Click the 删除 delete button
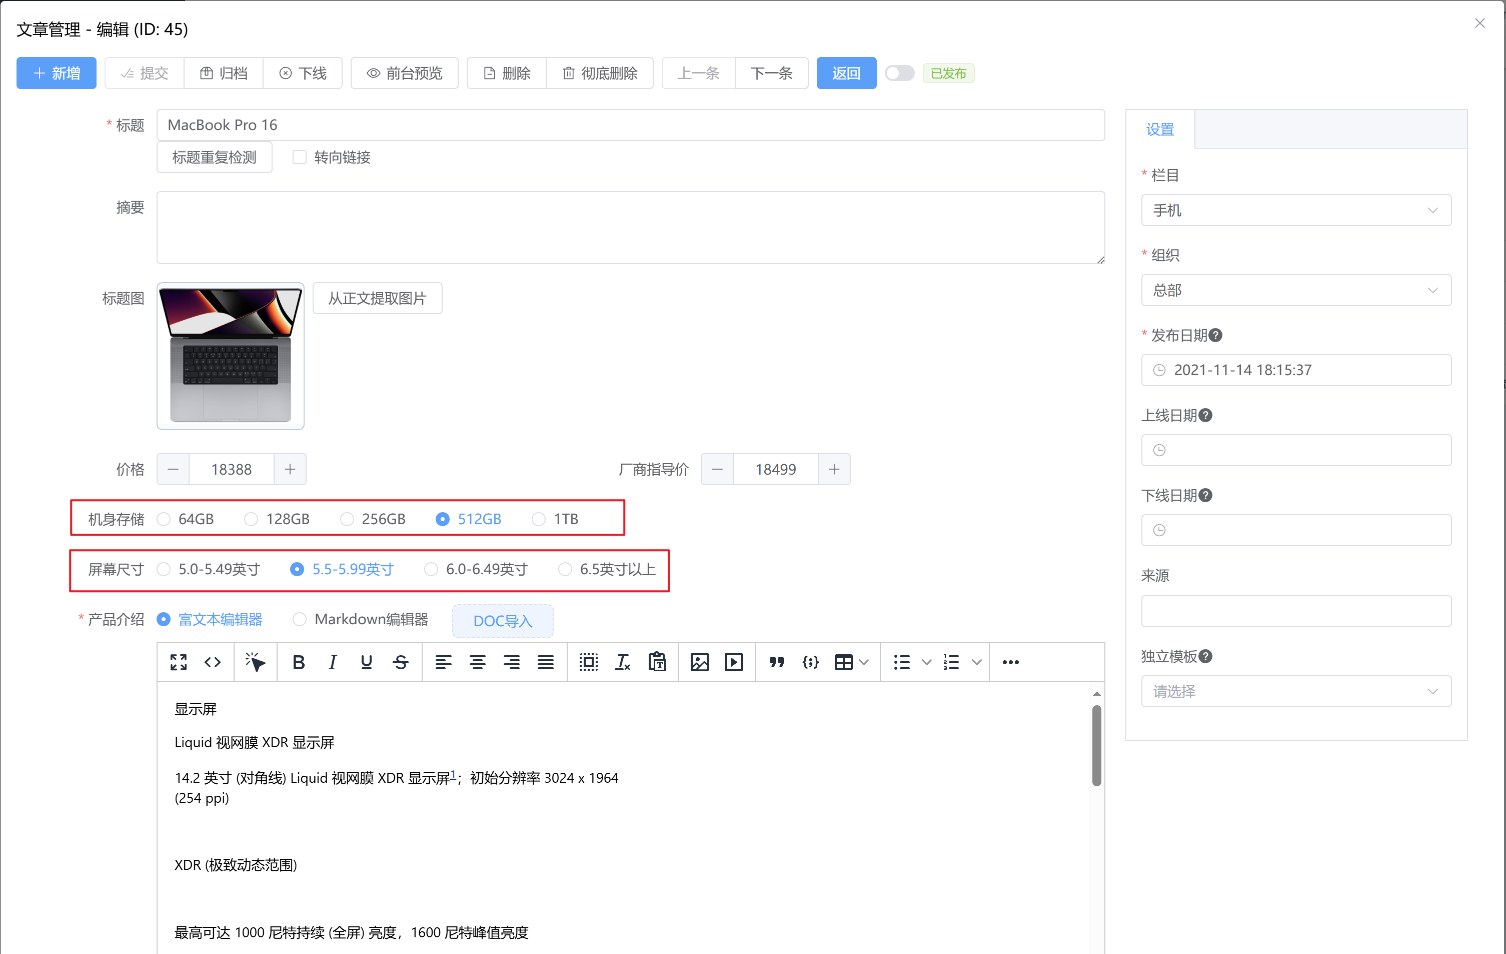The width and height of the screenshot is (1506, 954). 507,73
